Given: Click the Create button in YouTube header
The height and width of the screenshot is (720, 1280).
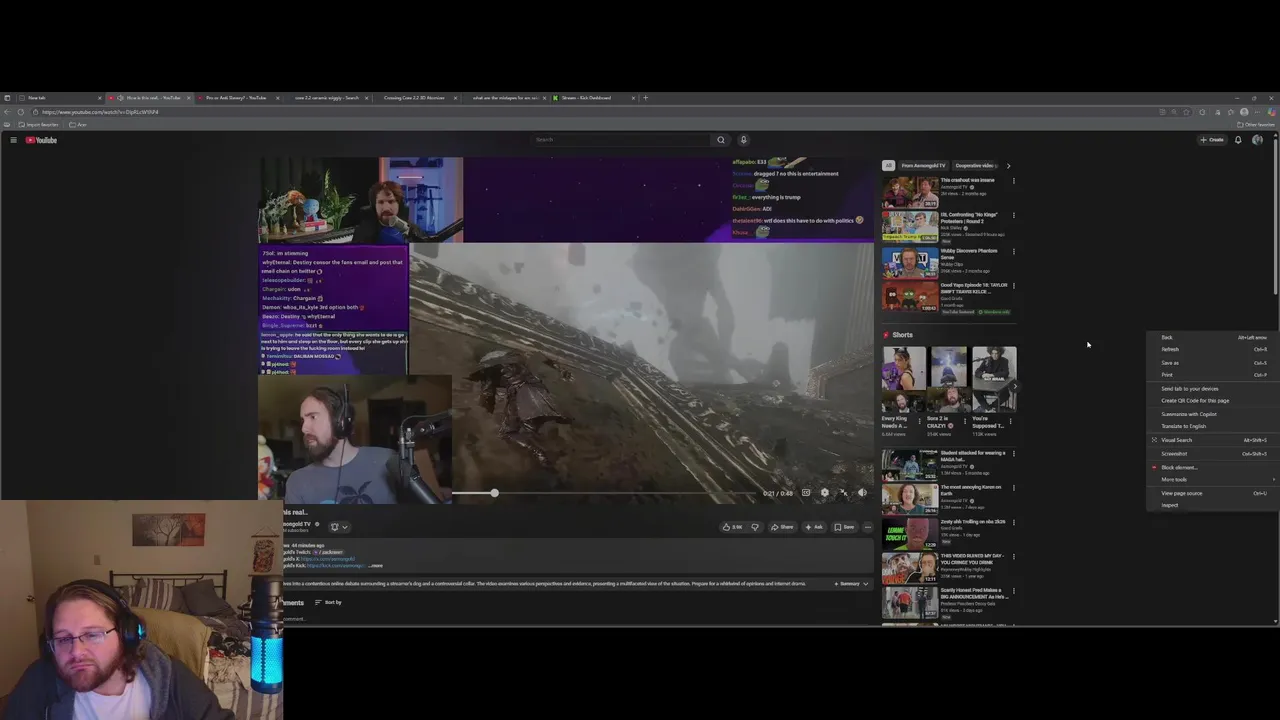Looking at the screenshot, I should (x=1212, y=140).
